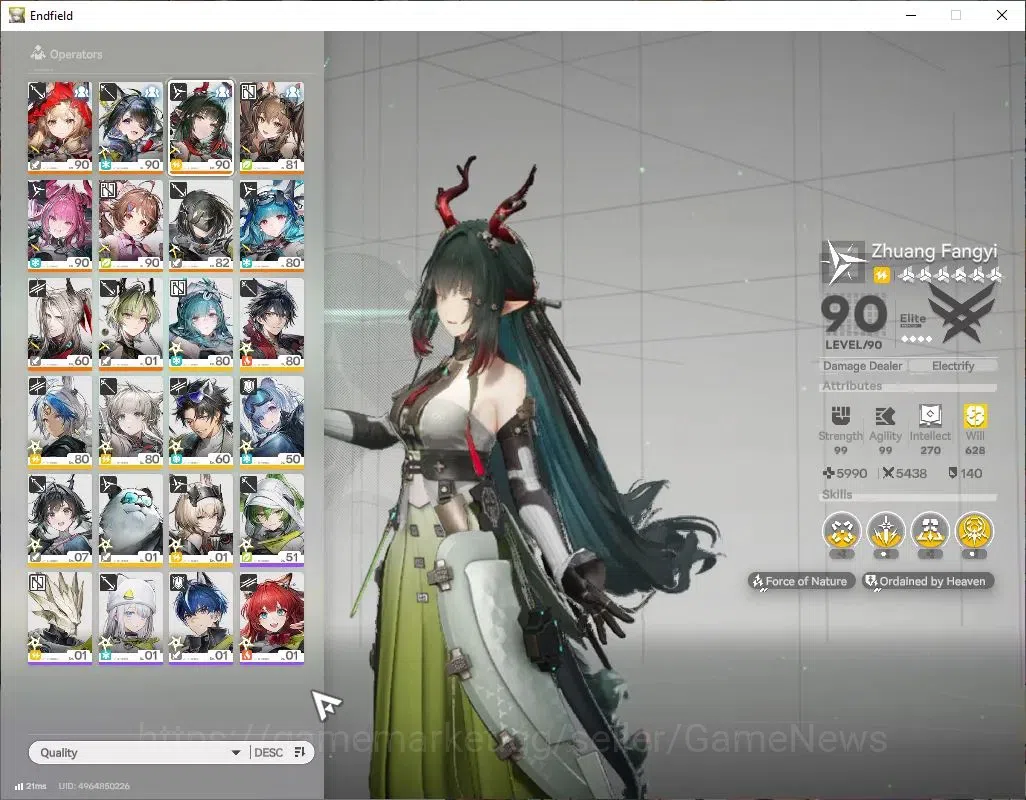Viewport: 1026px width, 800px height.
Task: Minimize the Endfield window
Action: point(911,15)
